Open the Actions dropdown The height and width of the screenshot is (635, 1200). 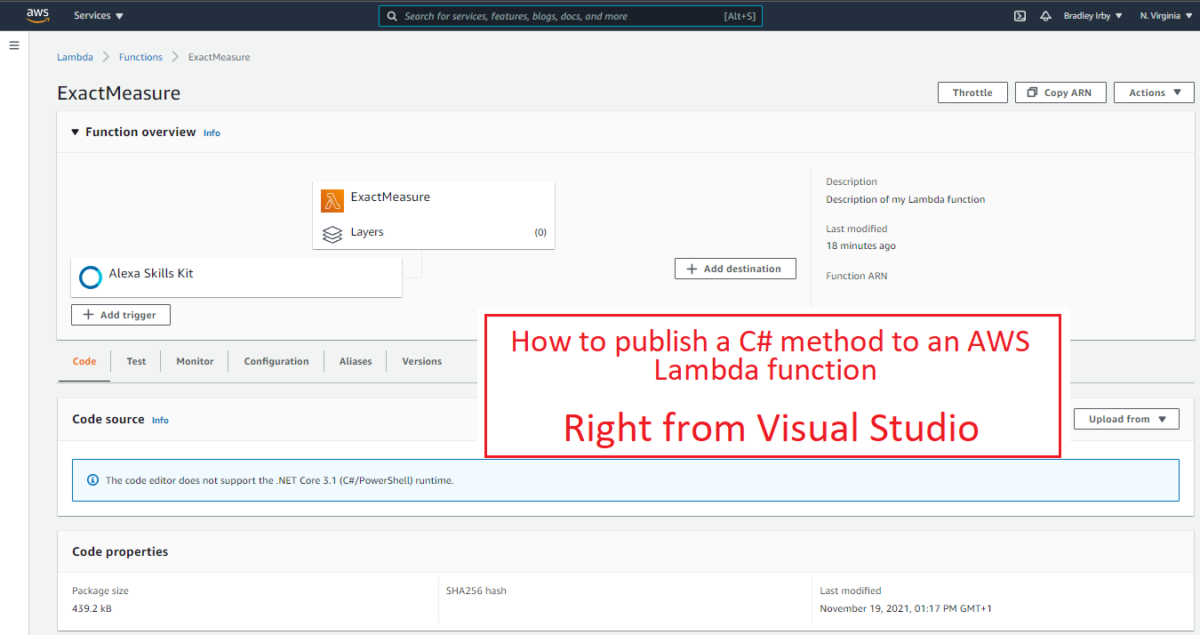point(1154,92)
